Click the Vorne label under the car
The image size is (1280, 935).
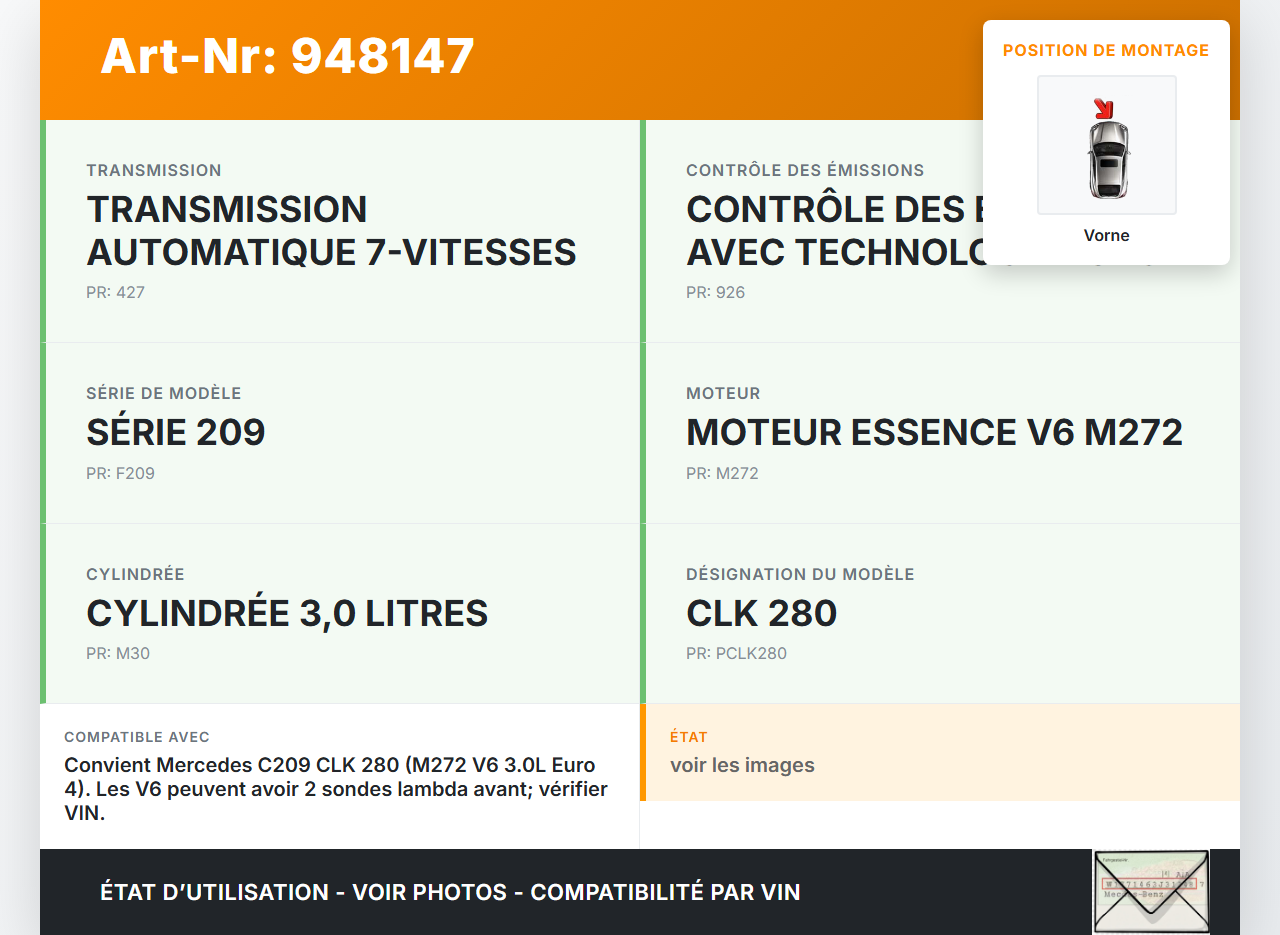pos(1106,236)
